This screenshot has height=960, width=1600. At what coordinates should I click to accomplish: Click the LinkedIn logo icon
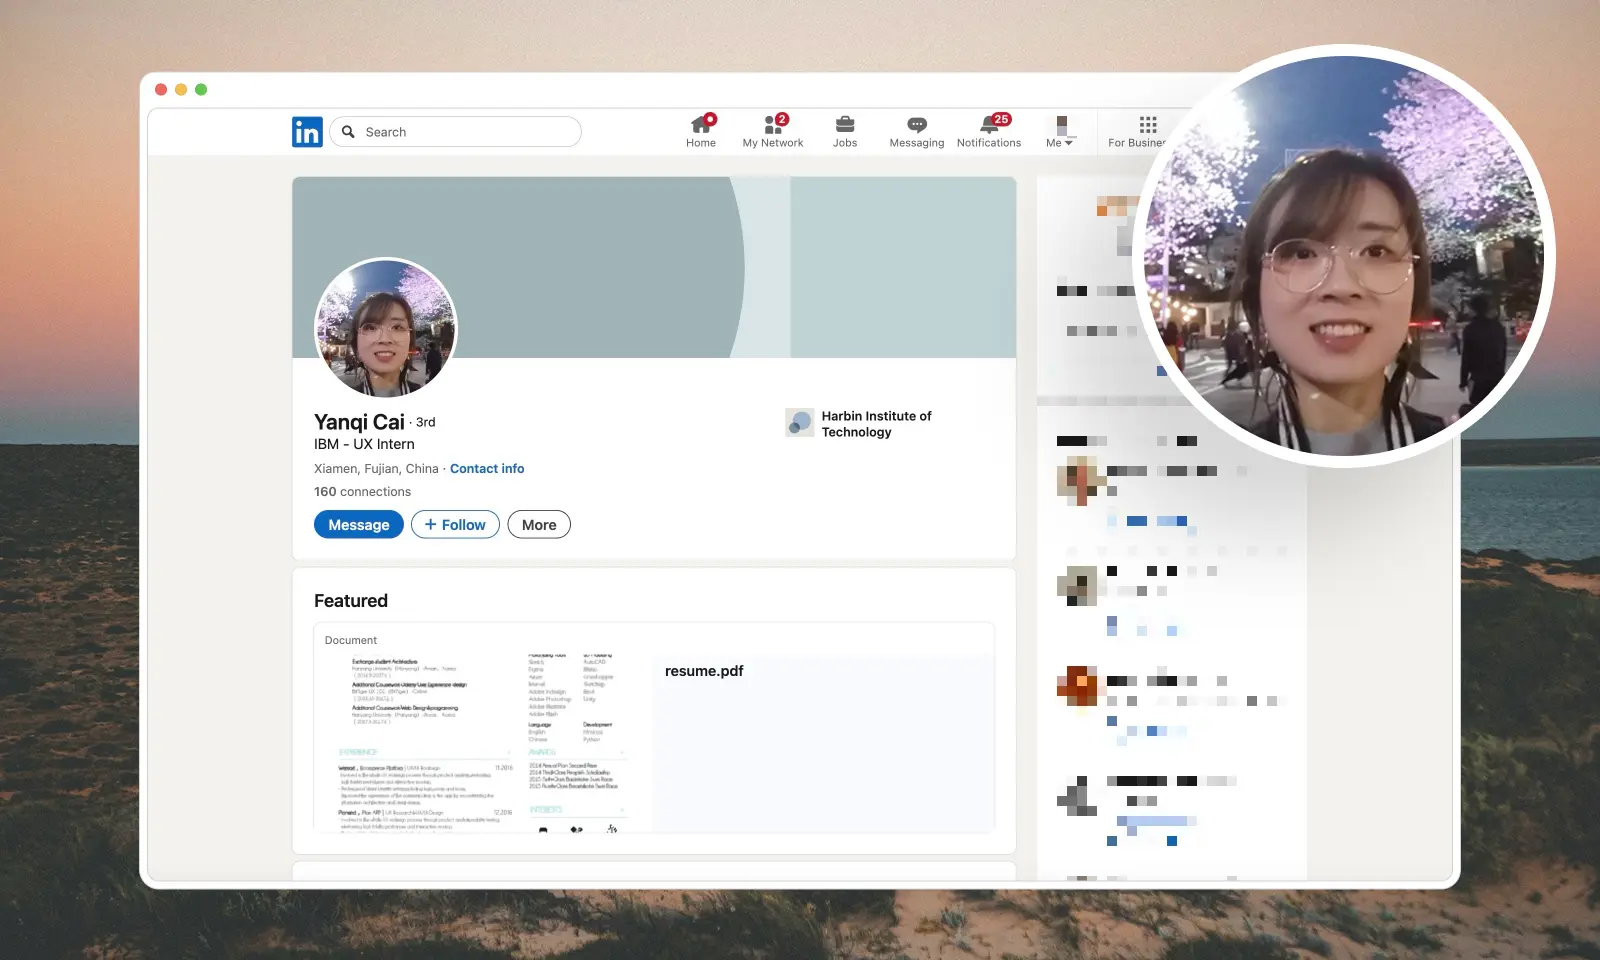pyautogui.click(x=307, y=131)
